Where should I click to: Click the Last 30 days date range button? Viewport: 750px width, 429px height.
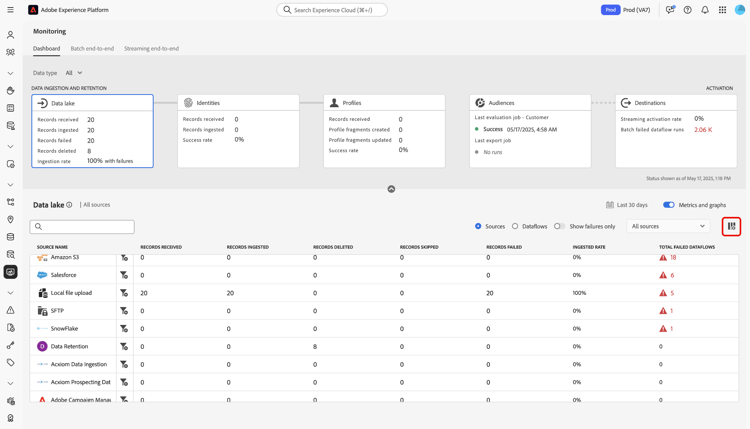pos(626,205)
